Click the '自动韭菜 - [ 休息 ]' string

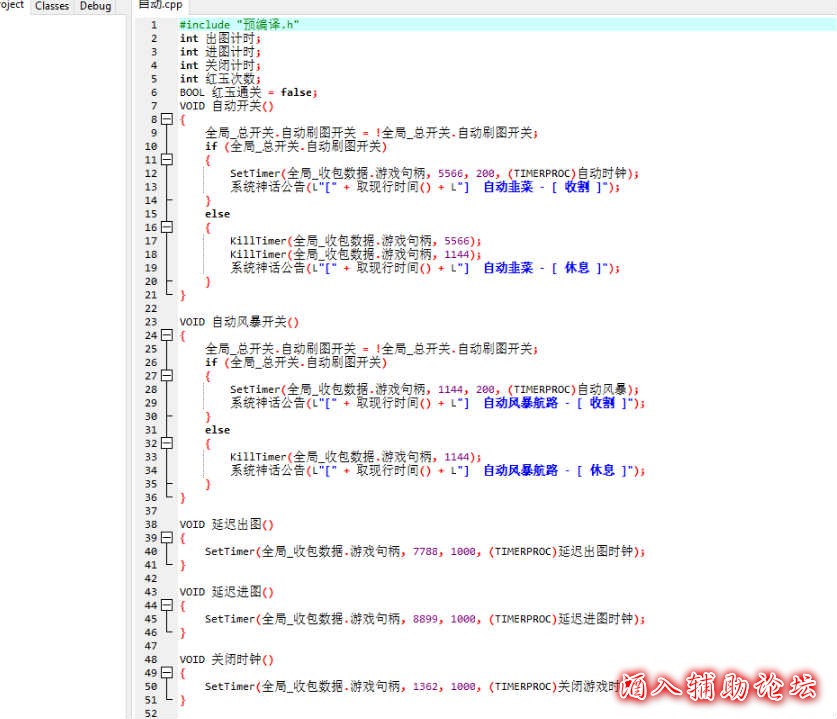tap(544, 268)
